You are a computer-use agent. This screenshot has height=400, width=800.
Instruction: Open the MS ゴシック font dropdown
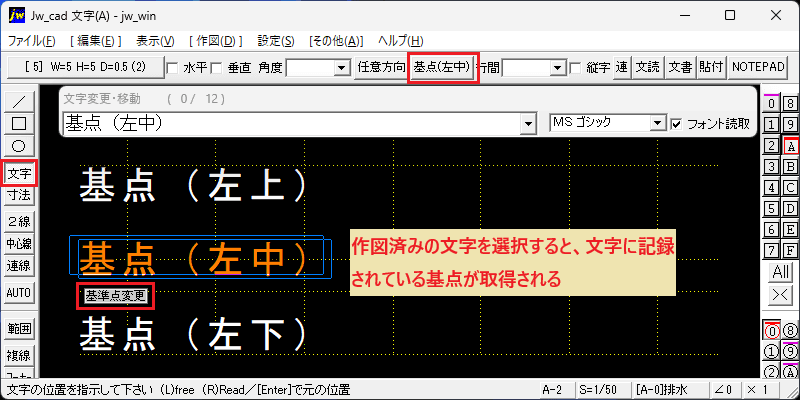pyautogui.click(x=658, y=123)
